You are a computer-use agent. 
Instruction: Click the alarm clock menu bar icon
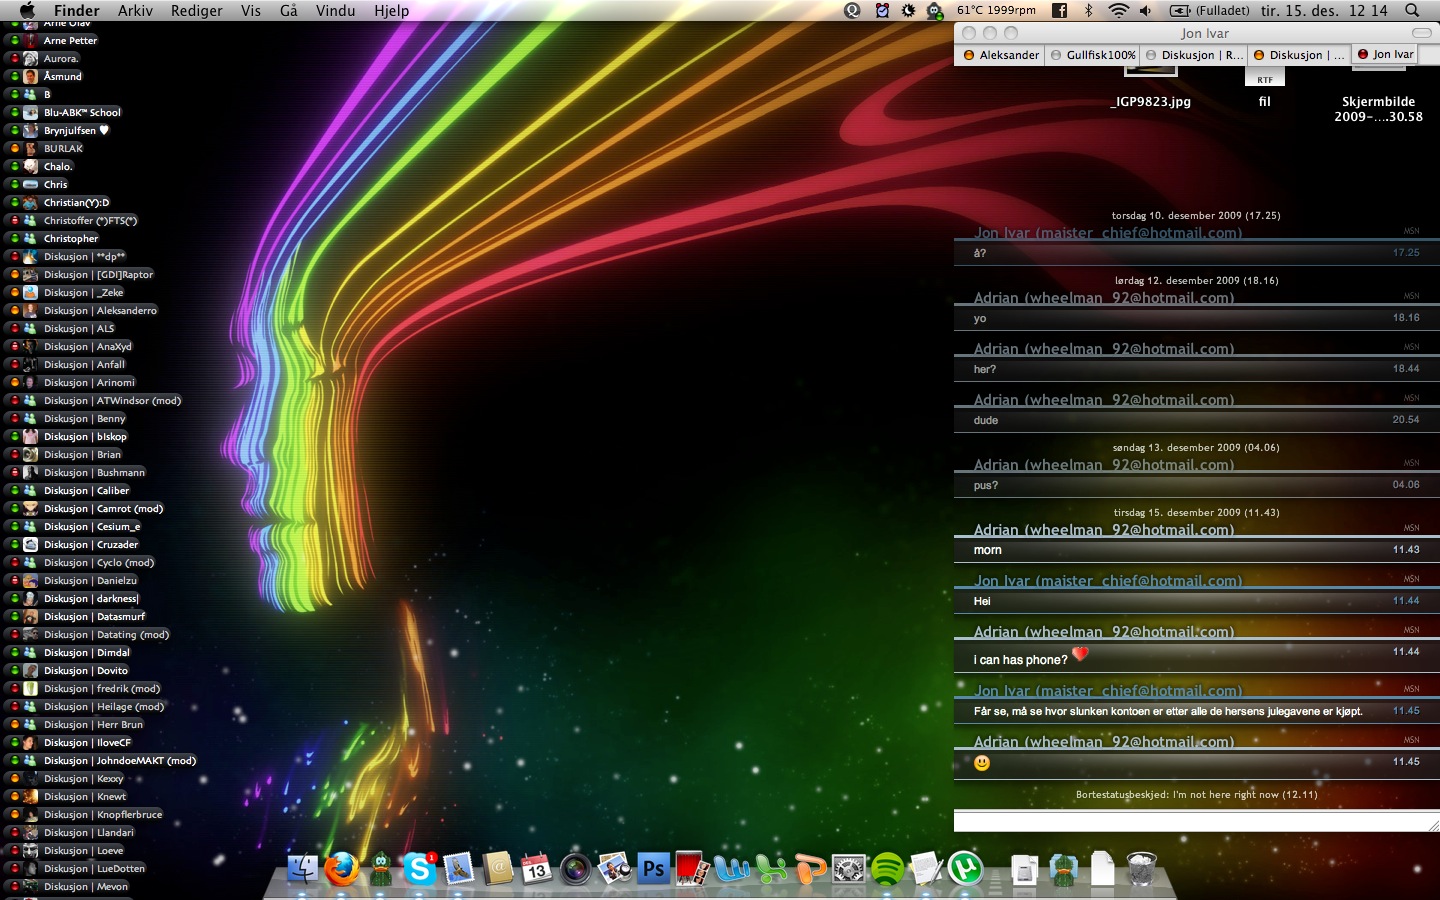(x=882, y=10)
